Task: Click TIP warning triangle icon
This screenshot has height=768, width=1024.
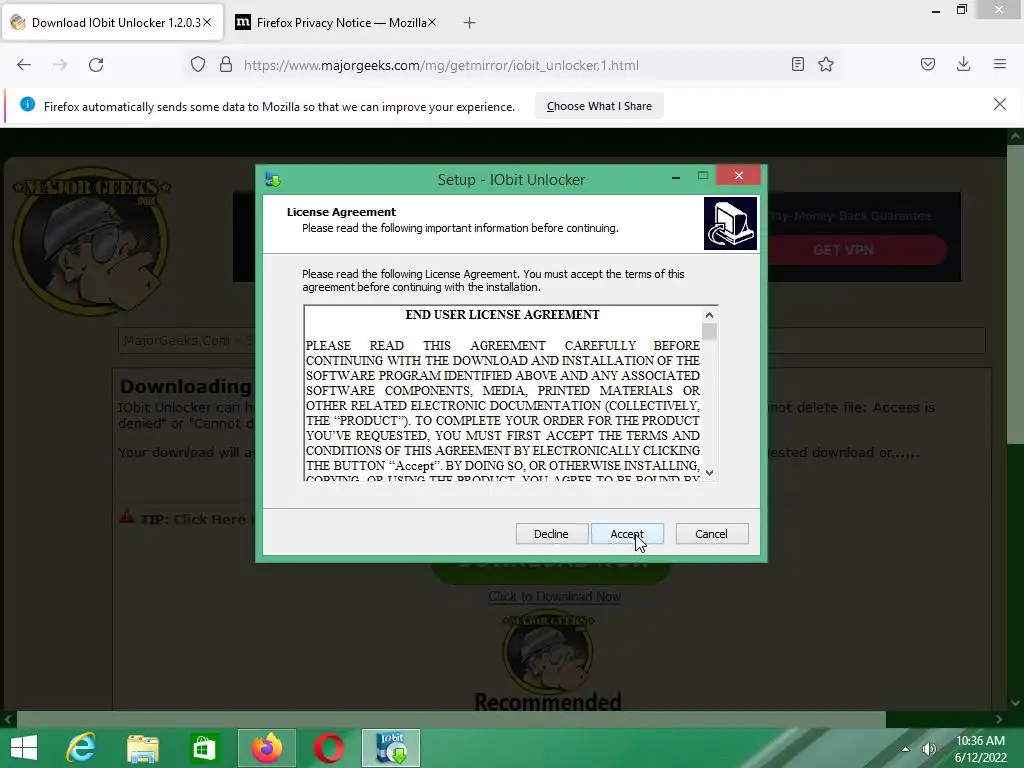Action: pyautogui.click(x=127, y=517)
